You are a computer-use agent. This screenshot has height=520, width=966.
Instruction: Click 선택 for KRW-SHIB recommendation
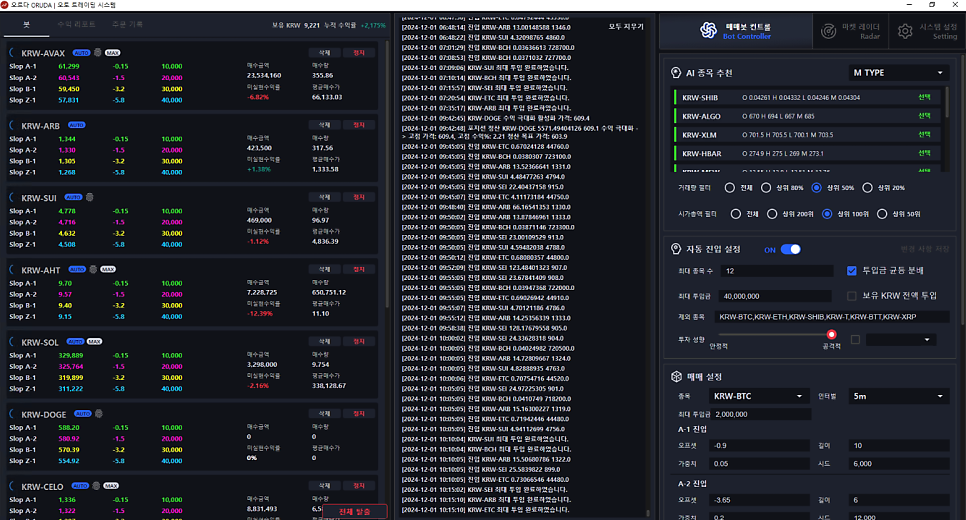[924, 97]
